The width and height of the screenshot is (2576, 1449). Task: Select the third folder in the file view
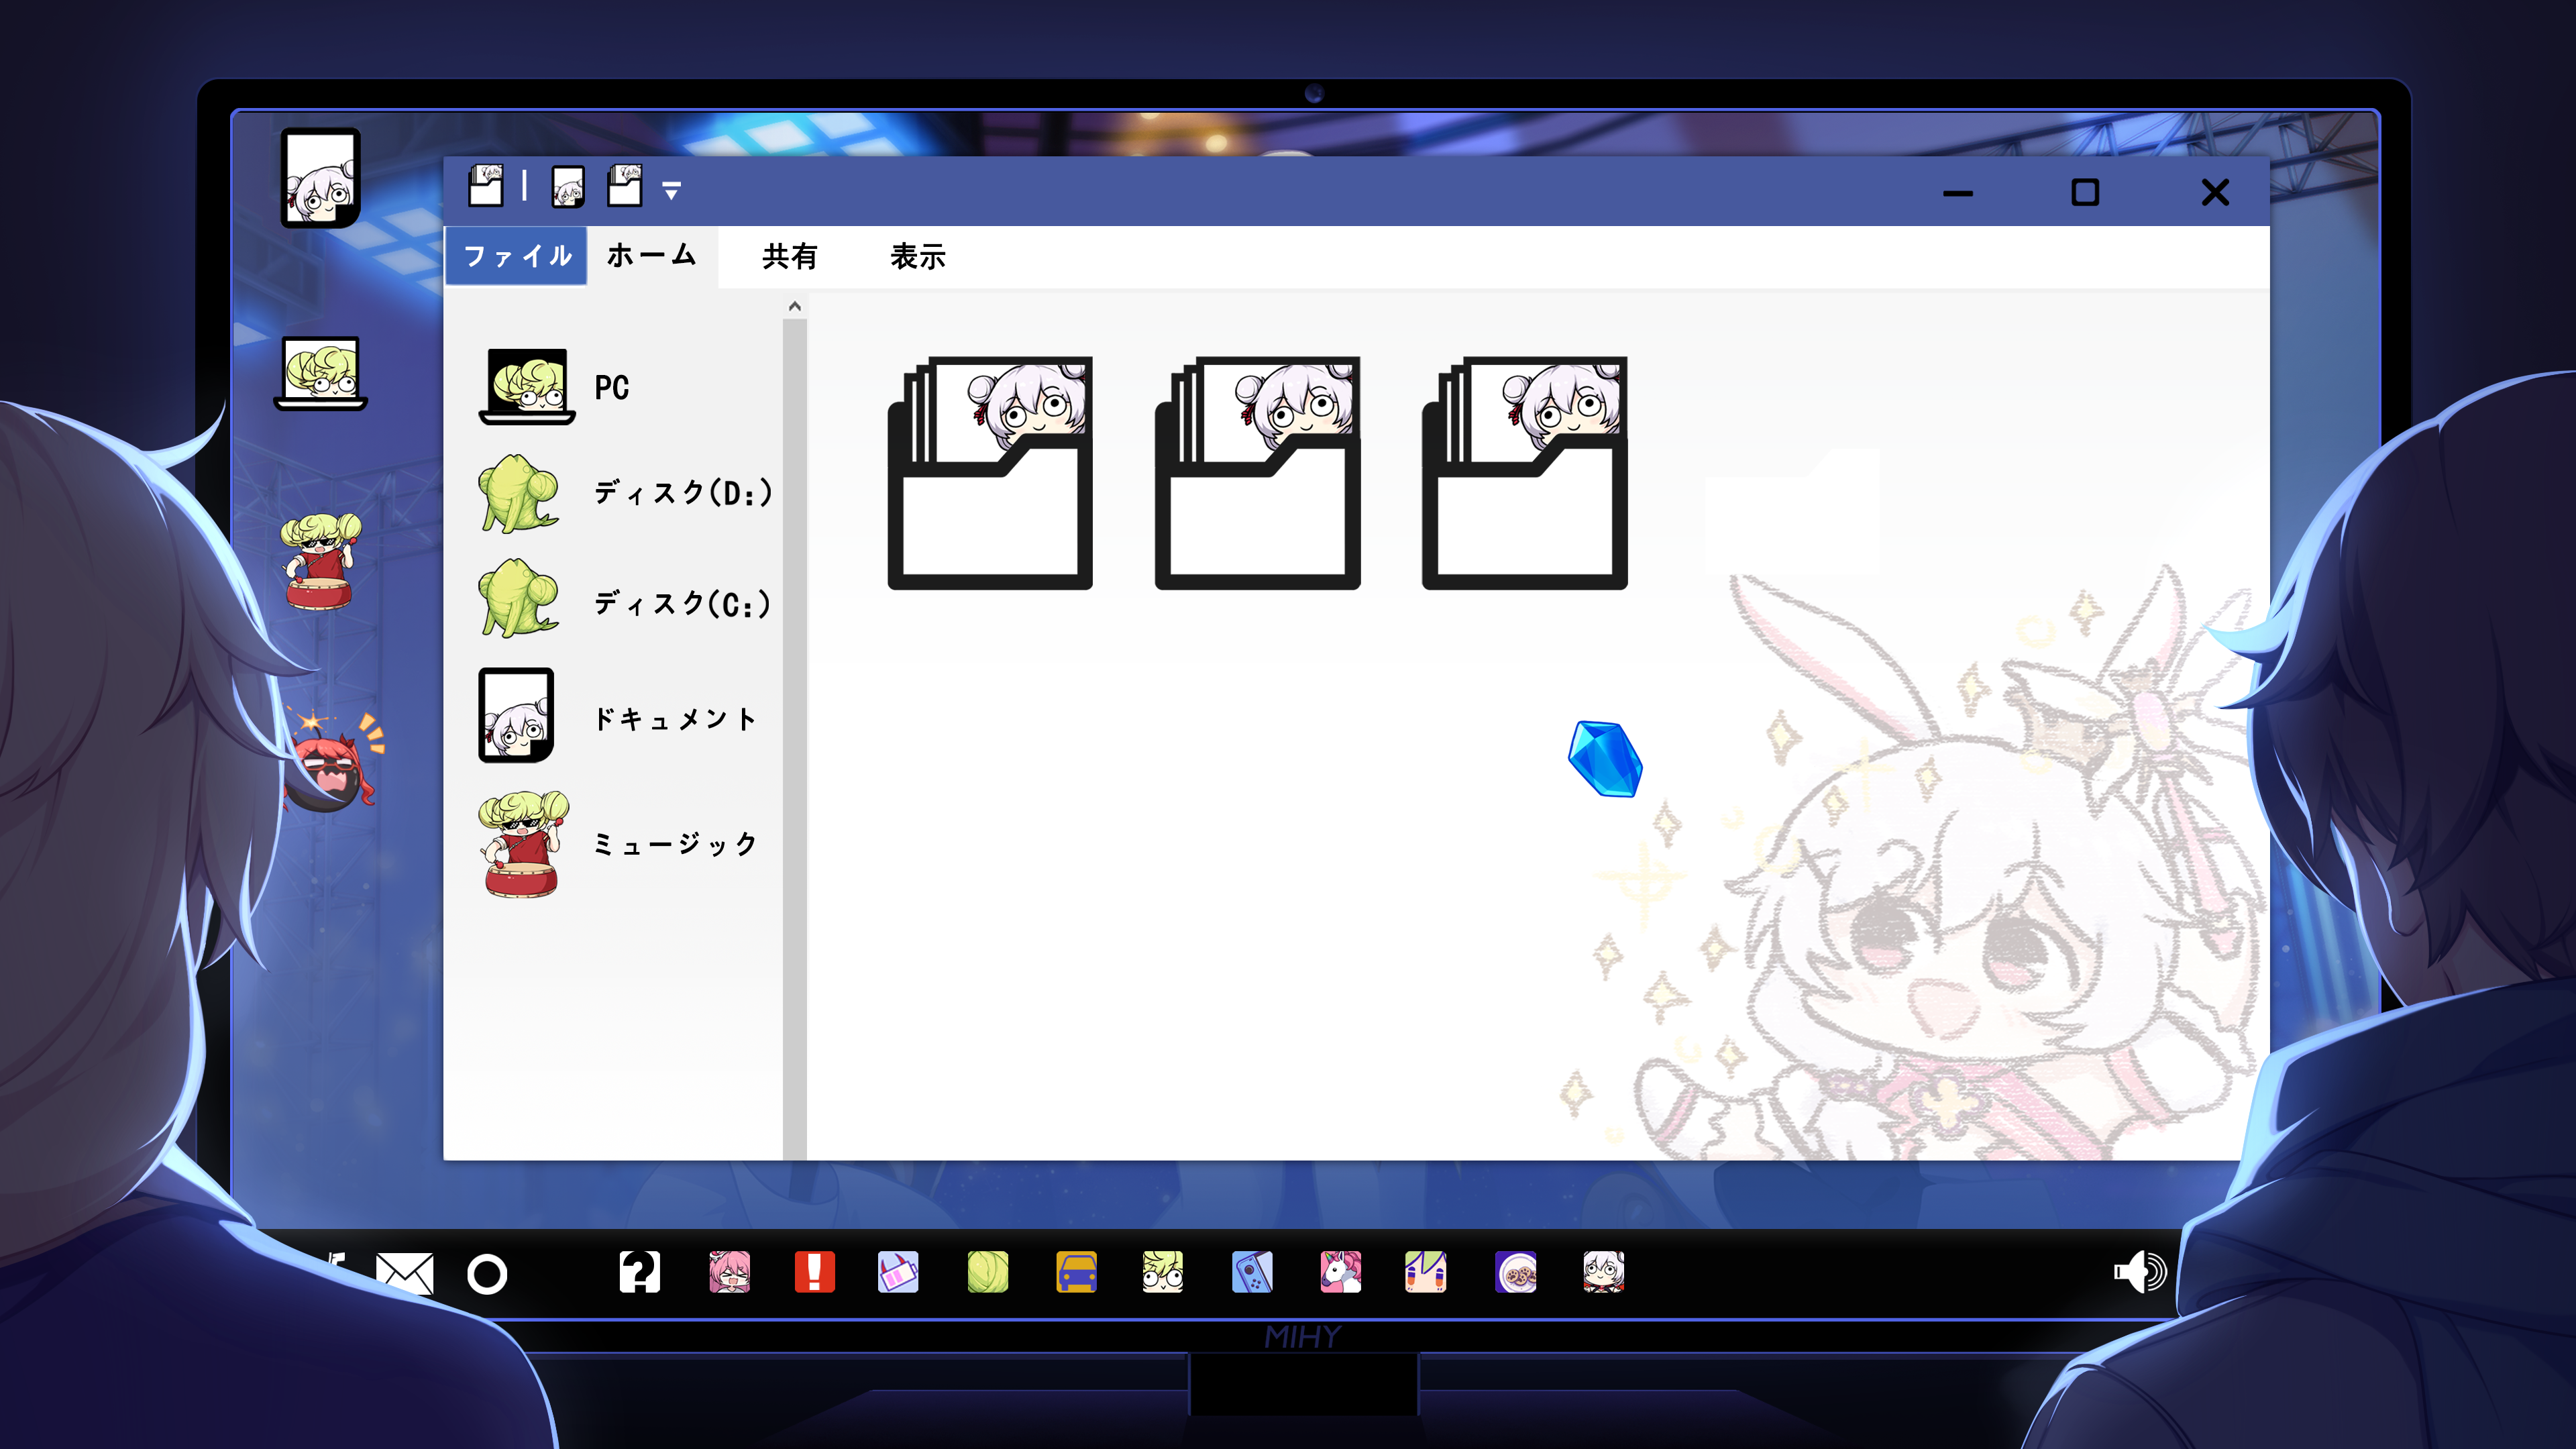(1524, 473)
